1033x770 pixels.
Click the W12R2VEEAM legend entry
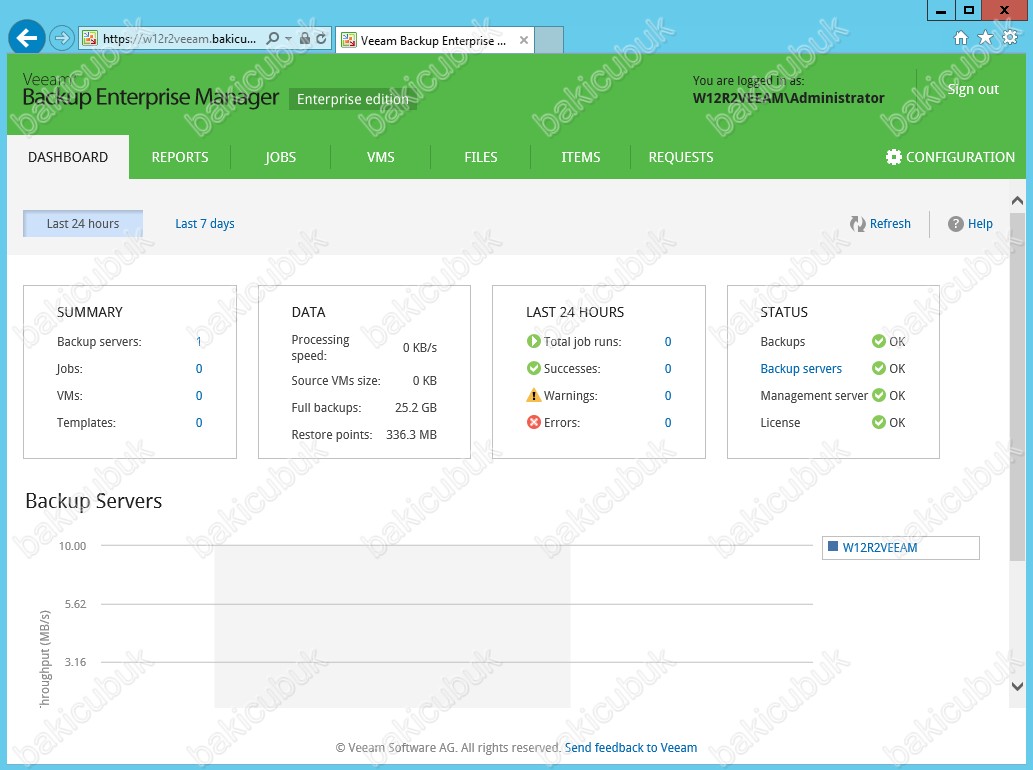(879, 547)
